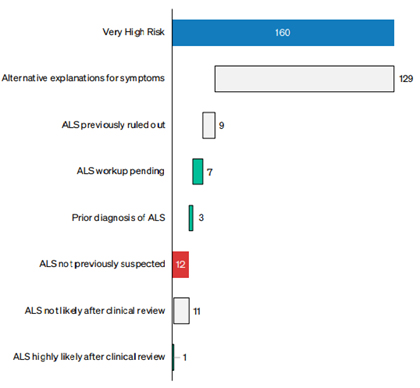Click the number 9 value label
The image size is (420, 388).
(x=221, y=126)
